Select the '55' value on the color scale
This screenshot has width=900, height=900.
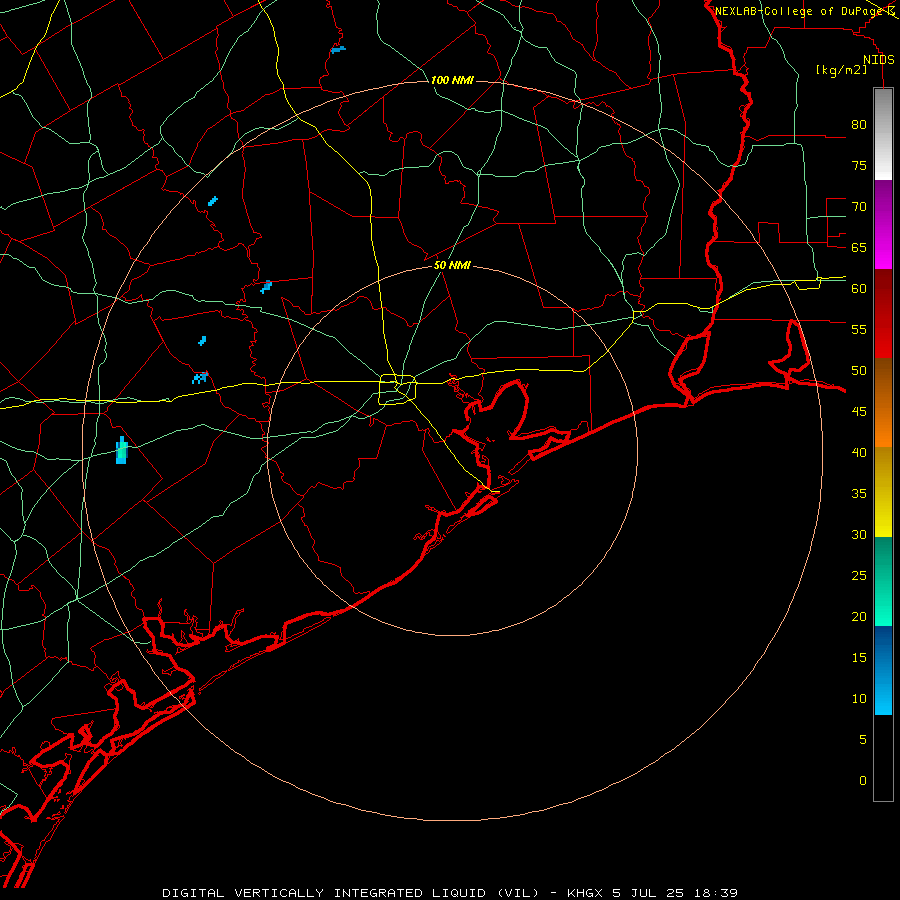coord(859,329)
